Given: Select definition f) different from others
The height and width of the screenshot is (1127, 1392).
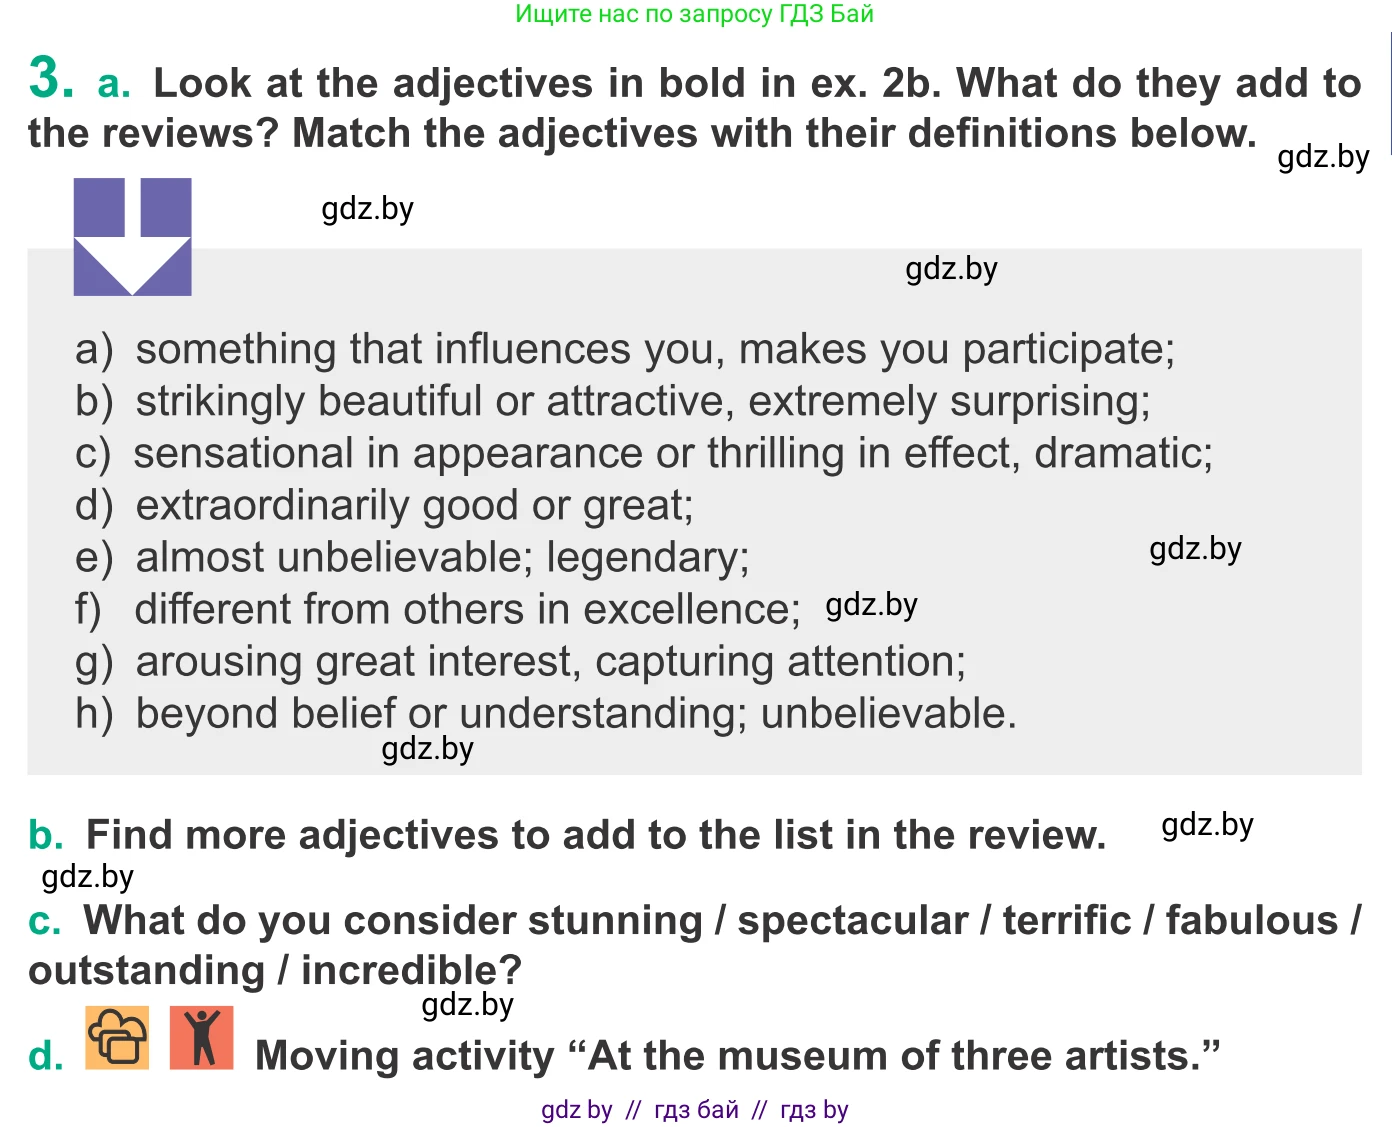Looking at the screenshot, I should click(x=438, y=609).
